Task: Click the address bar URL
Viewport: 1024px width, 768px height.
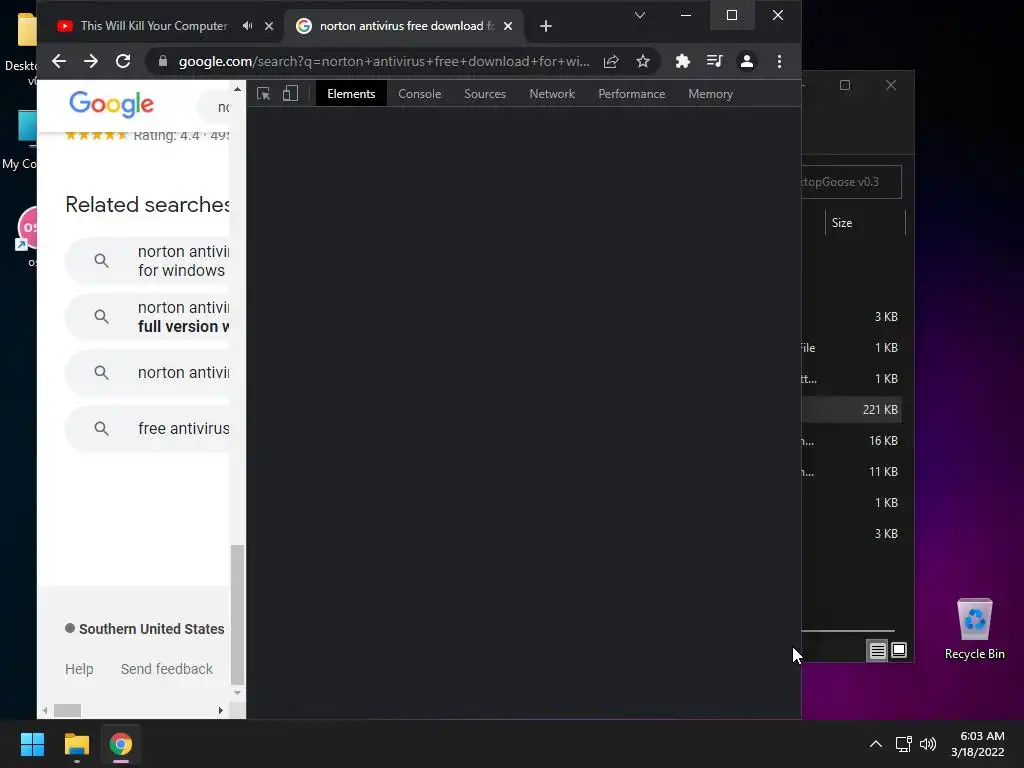Action: click(x=384, y=61)
